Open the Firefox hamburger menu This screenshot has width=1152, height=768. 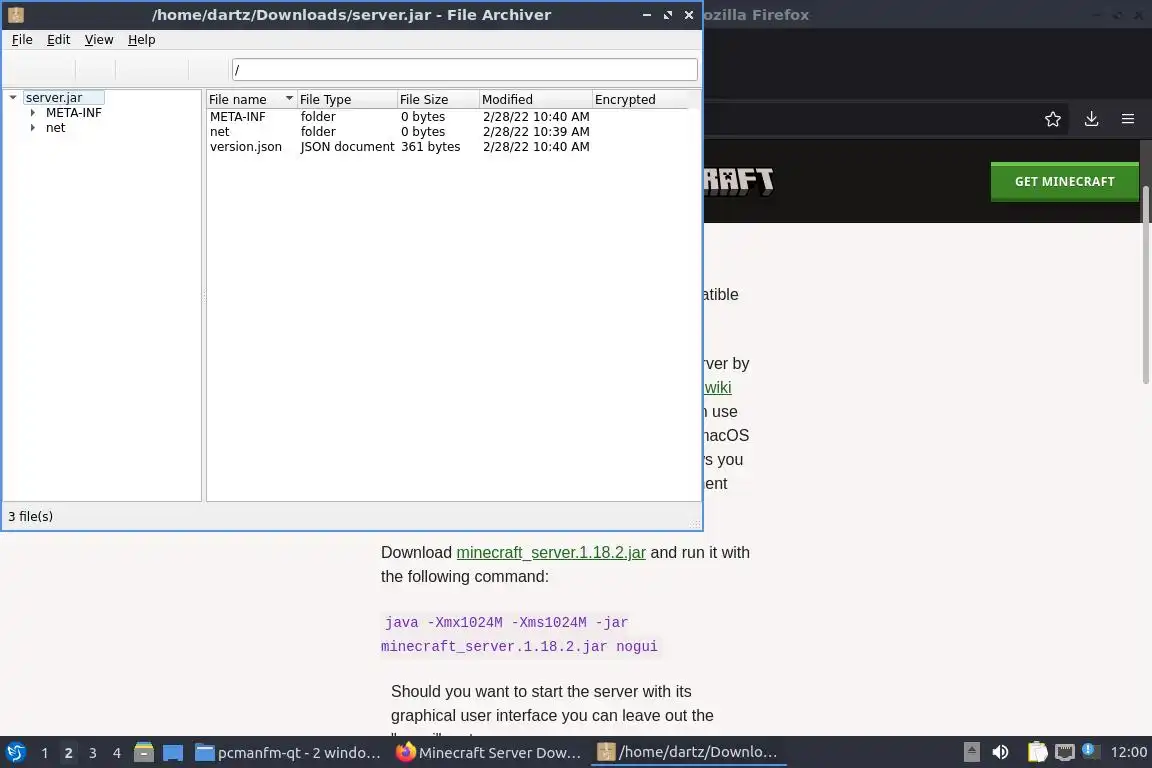tap(1128, 119)
